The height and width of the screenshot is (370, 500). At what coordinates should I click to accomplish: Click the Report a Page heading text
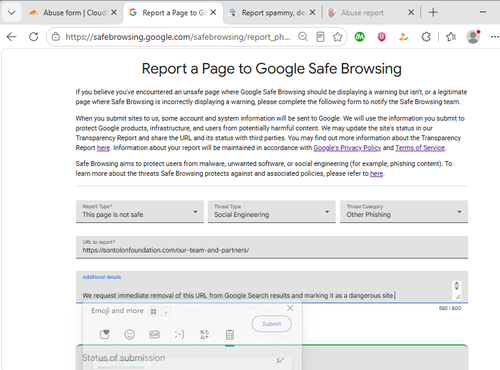pyautogui.click(x=272, y=69)
